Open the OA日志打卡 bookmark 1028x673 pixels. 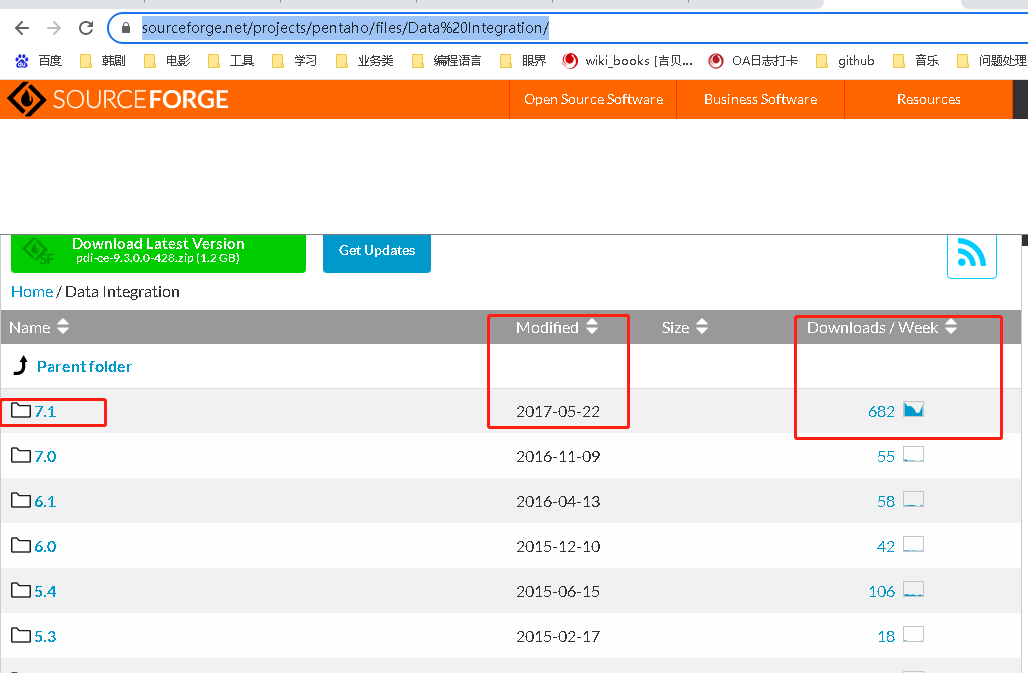[x=753, y=61]
